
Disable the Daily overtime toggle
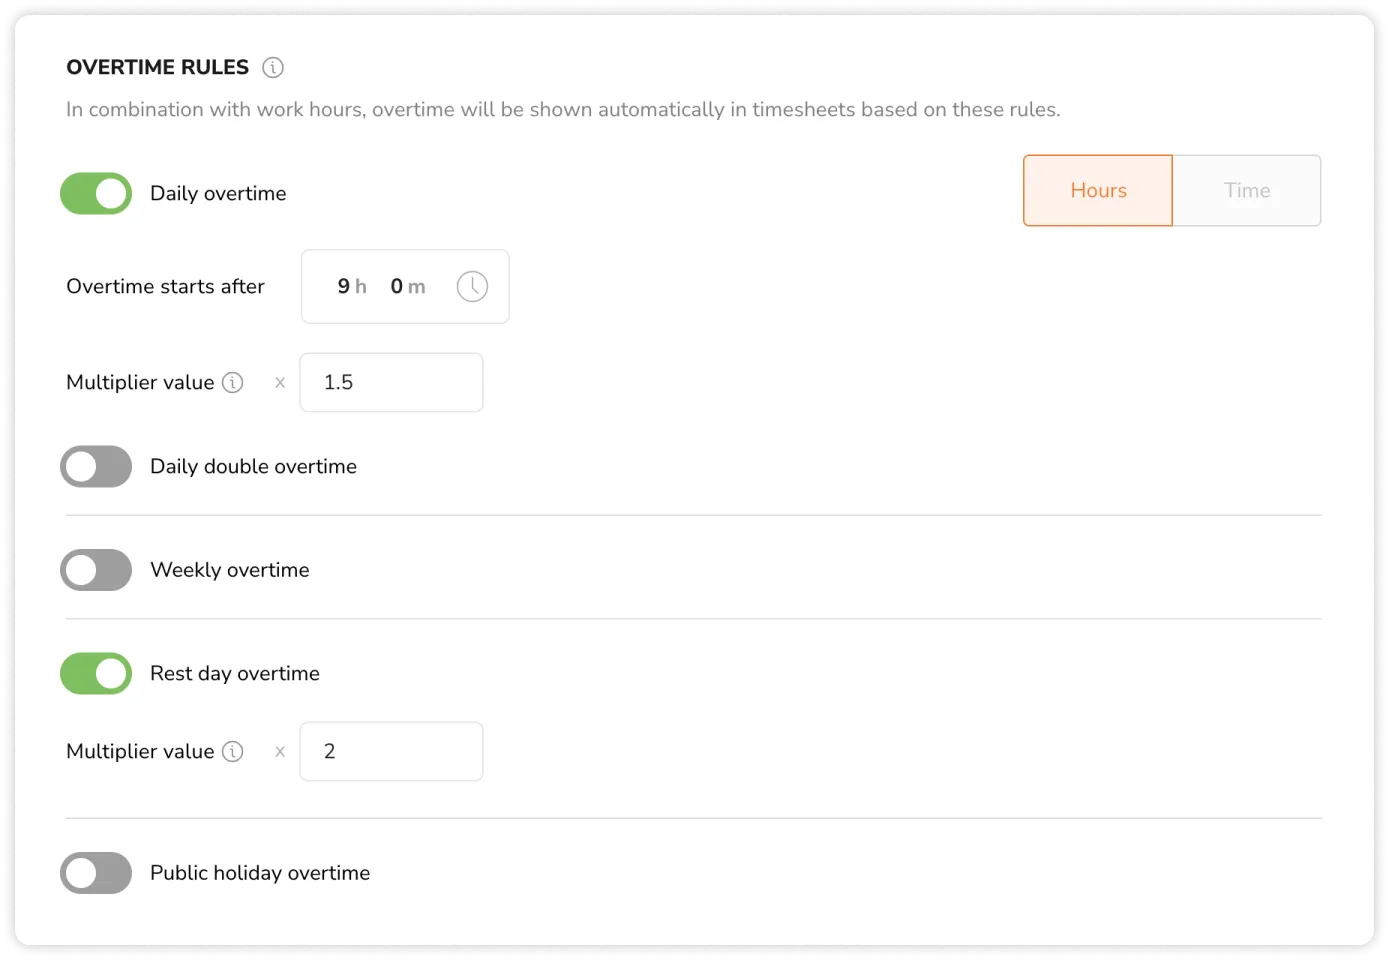(96, 194)
